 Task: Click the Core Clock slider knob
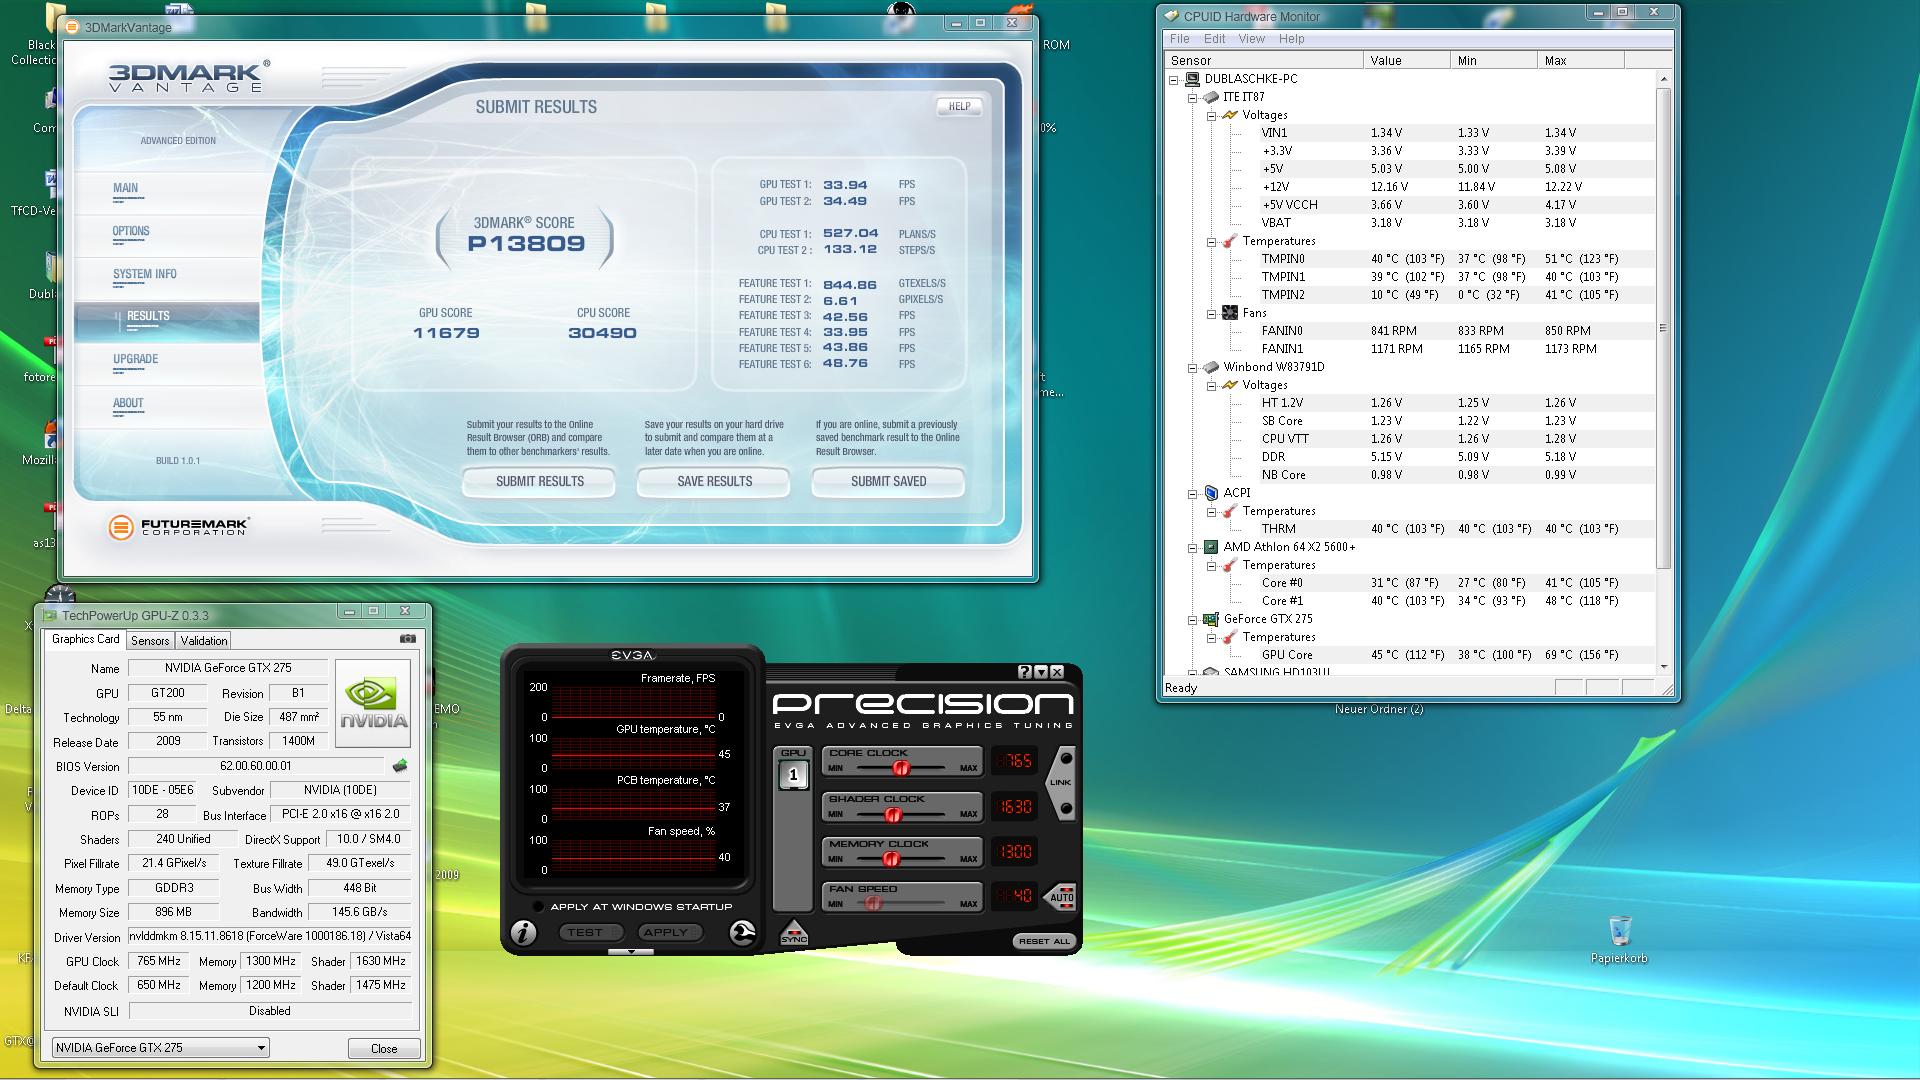click(900, 768)
